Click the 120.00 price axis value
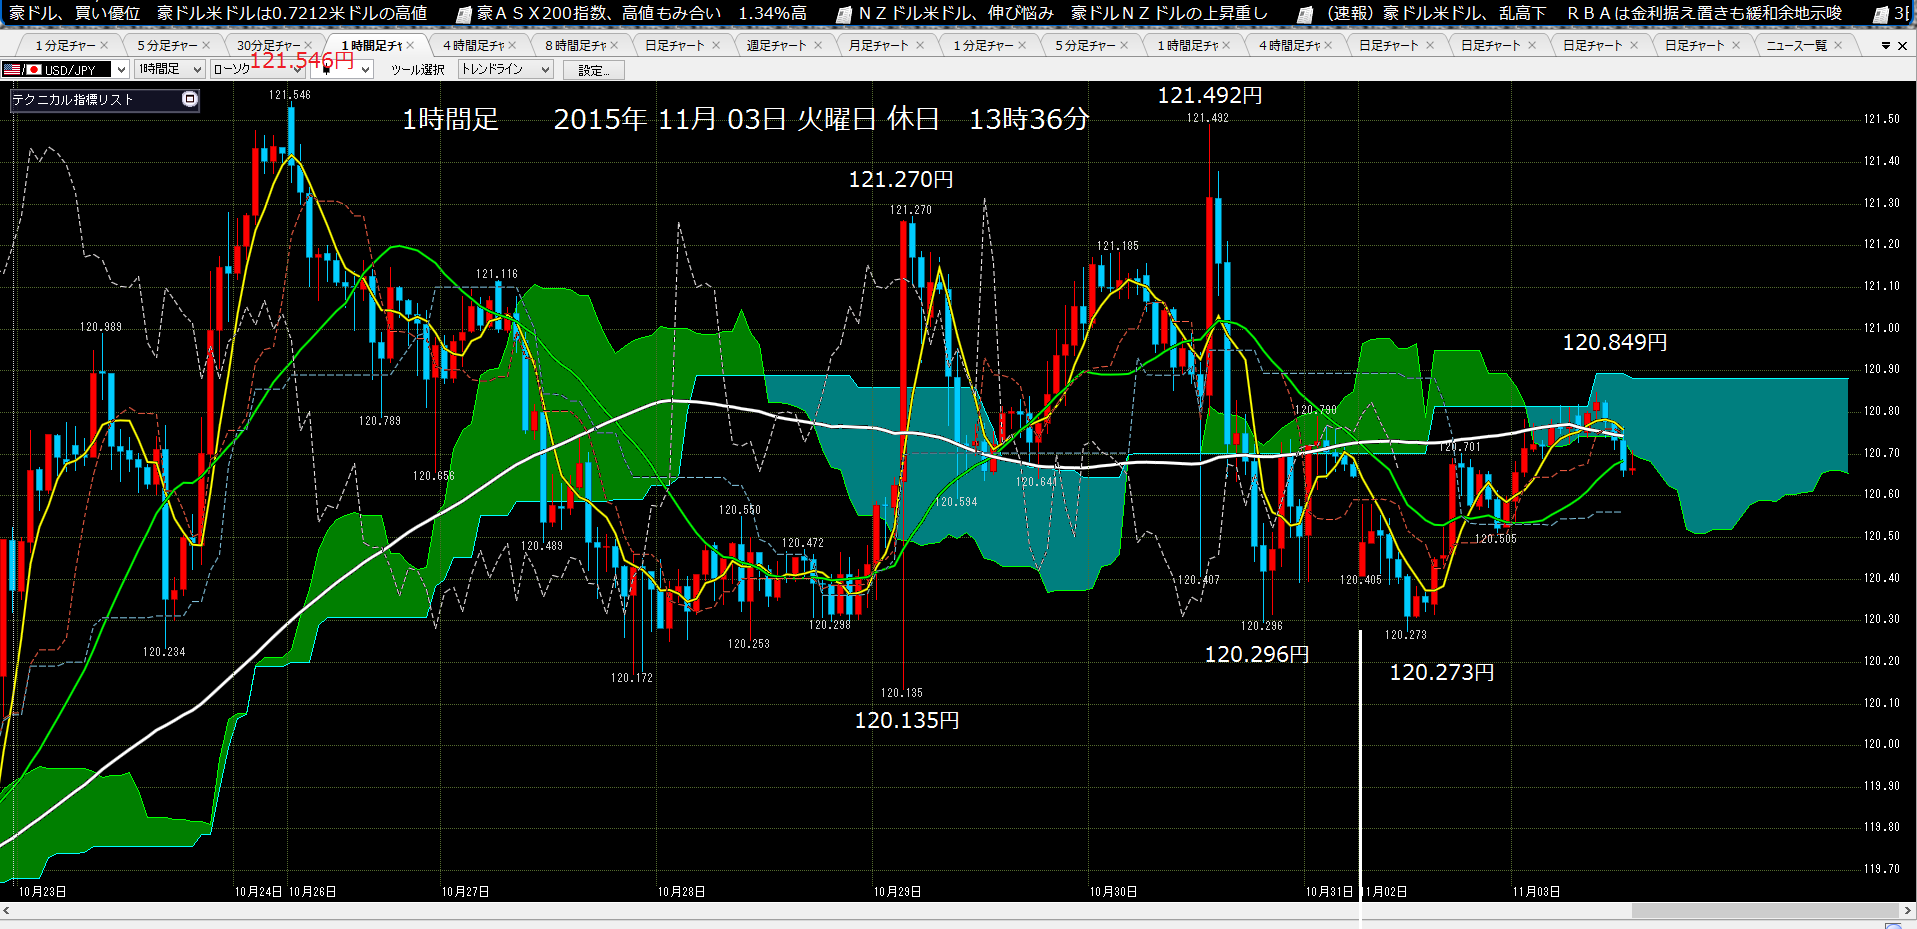 click(x=1881, y=744)
